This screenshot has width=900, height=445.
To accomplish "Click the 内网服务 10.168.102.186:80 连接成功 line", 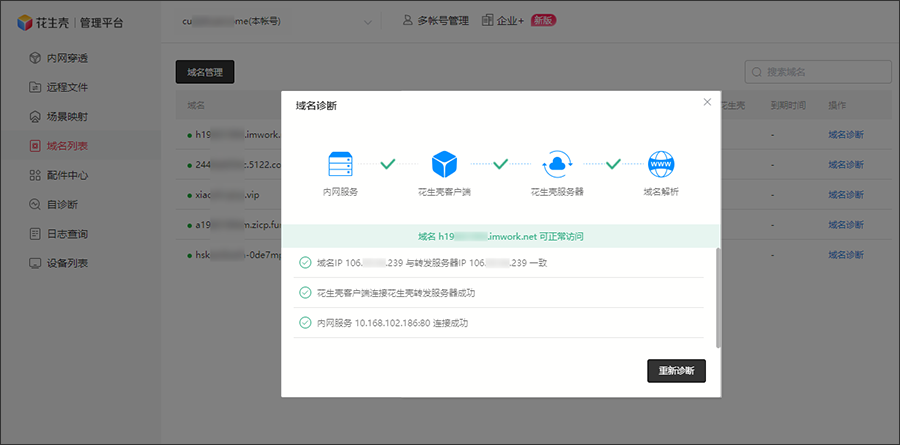I will coord(393,323).
